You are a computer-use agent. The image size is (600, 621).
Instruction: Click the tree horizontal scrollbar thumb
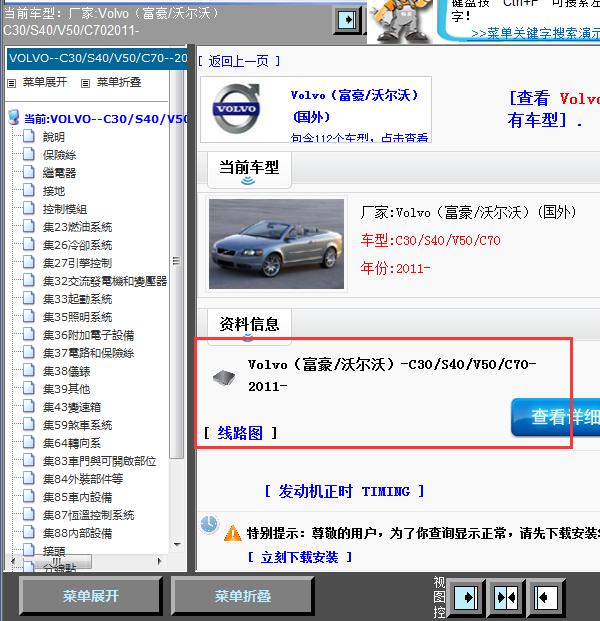coord(55,561)
